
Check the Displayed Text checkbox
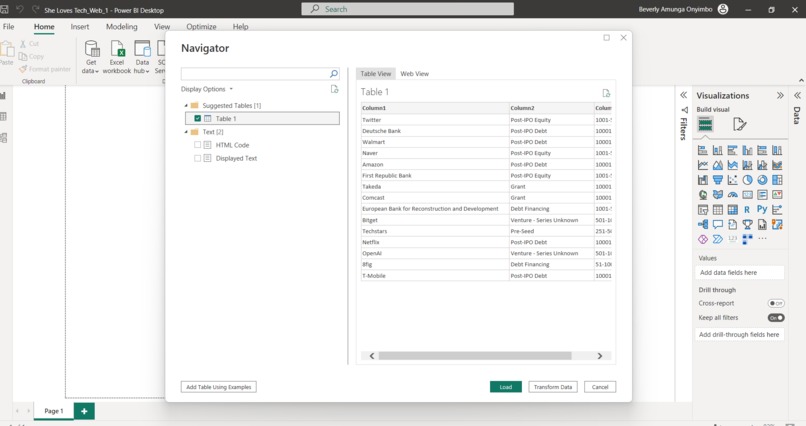[197, 158]
